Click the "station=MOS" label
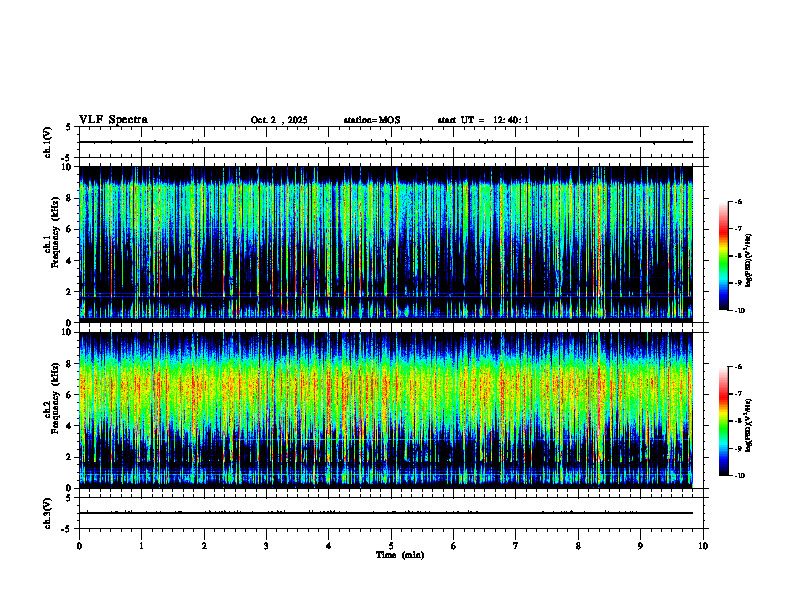Screen dimensions: 792x612 point(372,120)
